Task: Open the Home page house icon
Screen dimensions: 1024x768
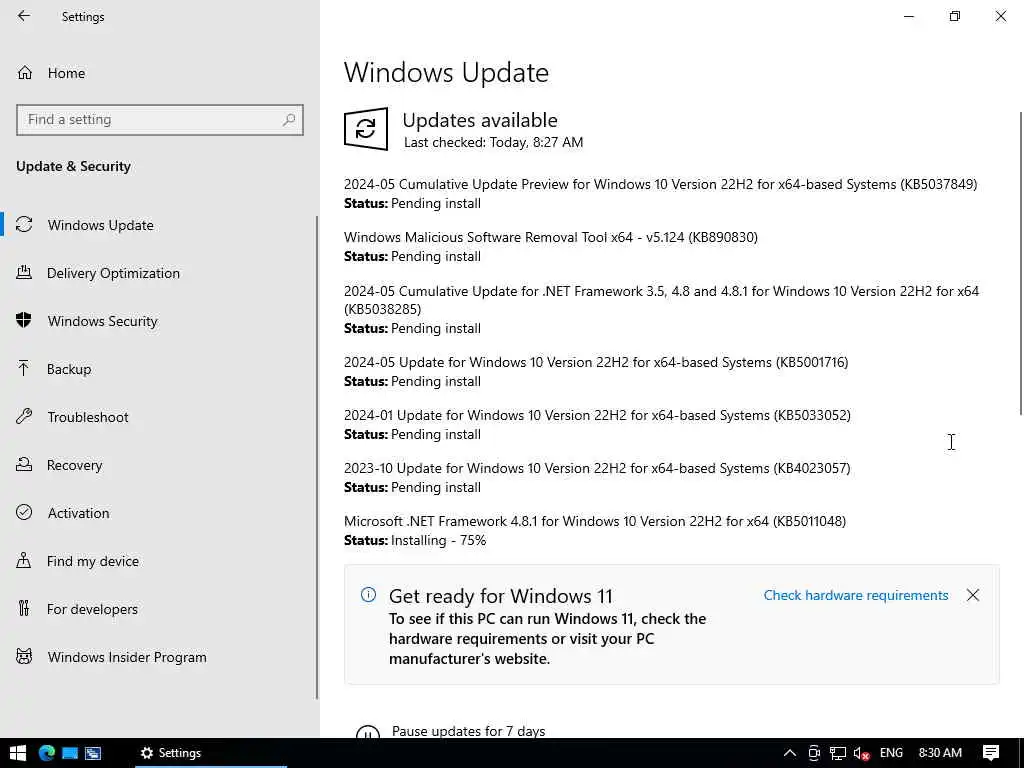Action: coord(25,73)
